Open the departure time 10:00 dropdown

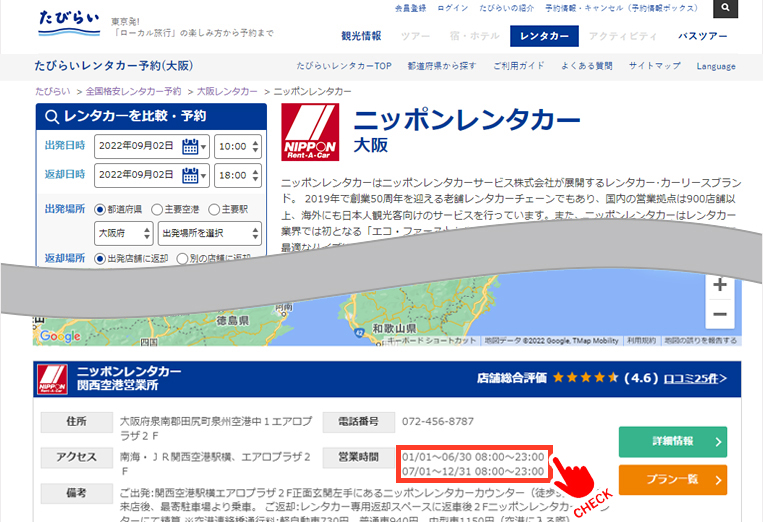[238, 146]
